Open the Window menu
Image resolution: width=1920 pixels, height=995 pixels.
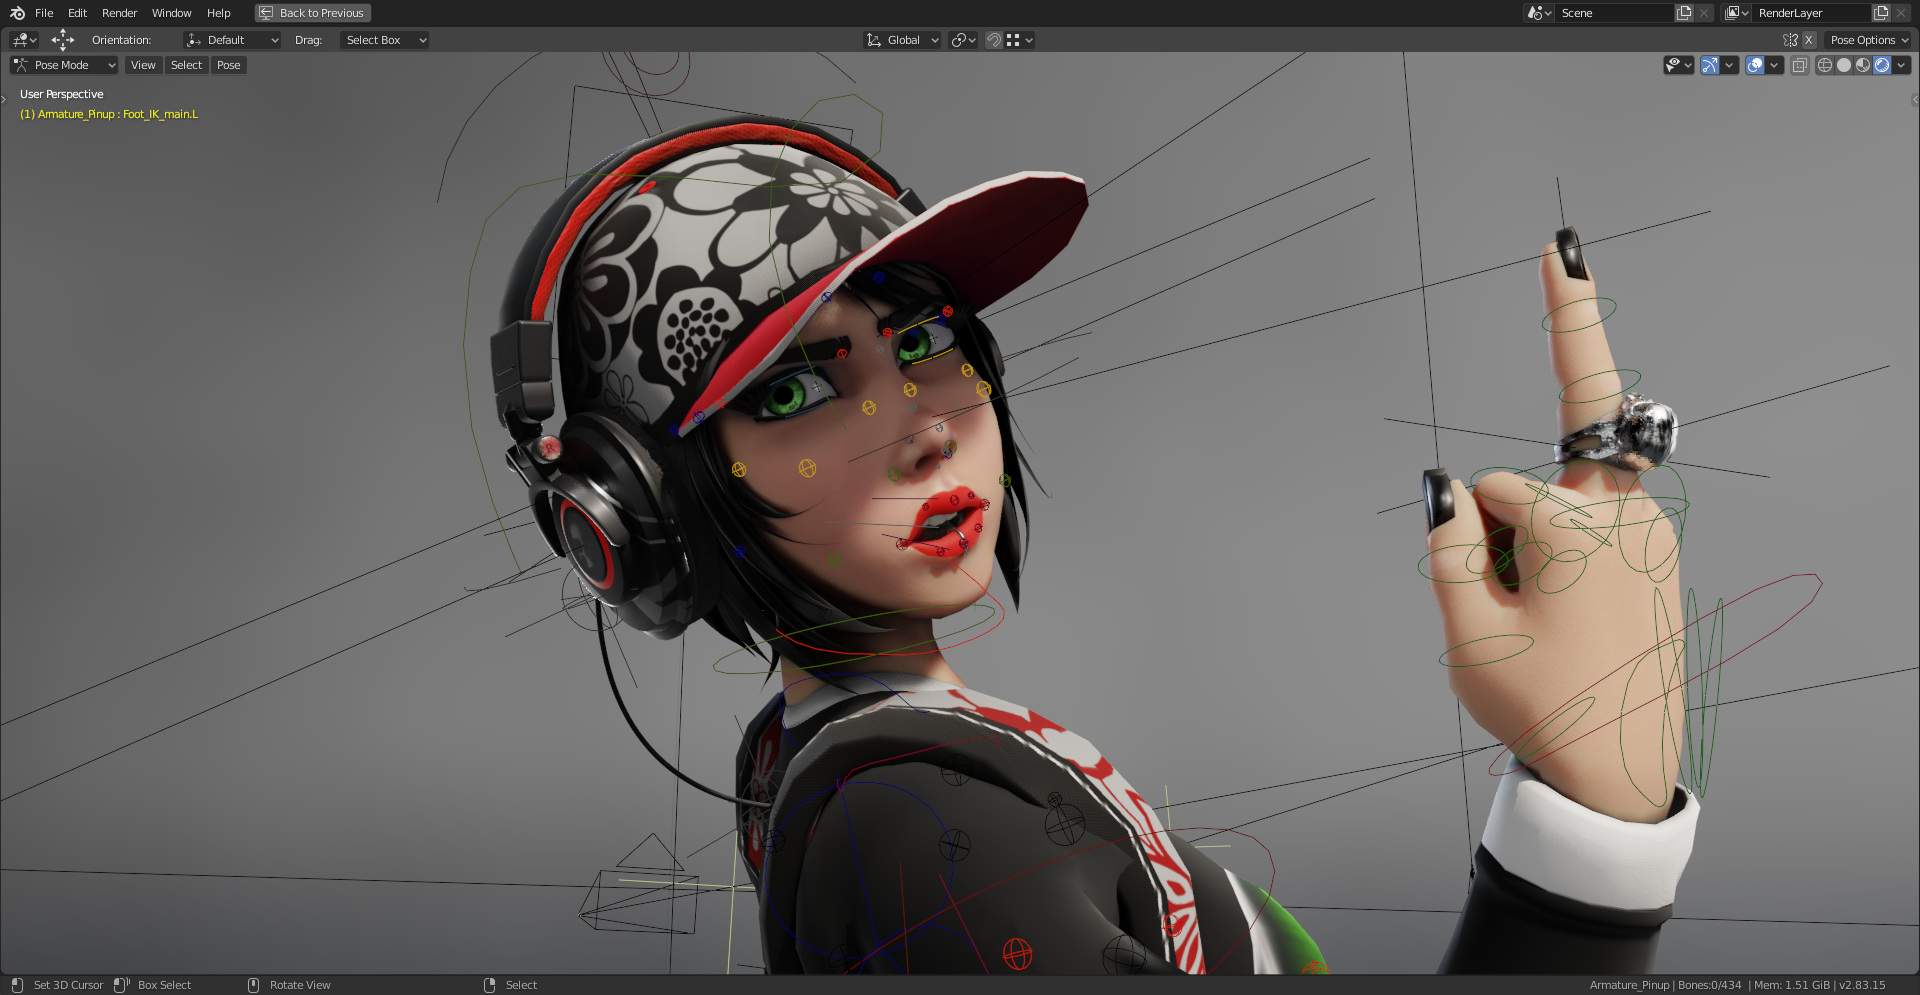pyautogui.click(x=171, y=13)
